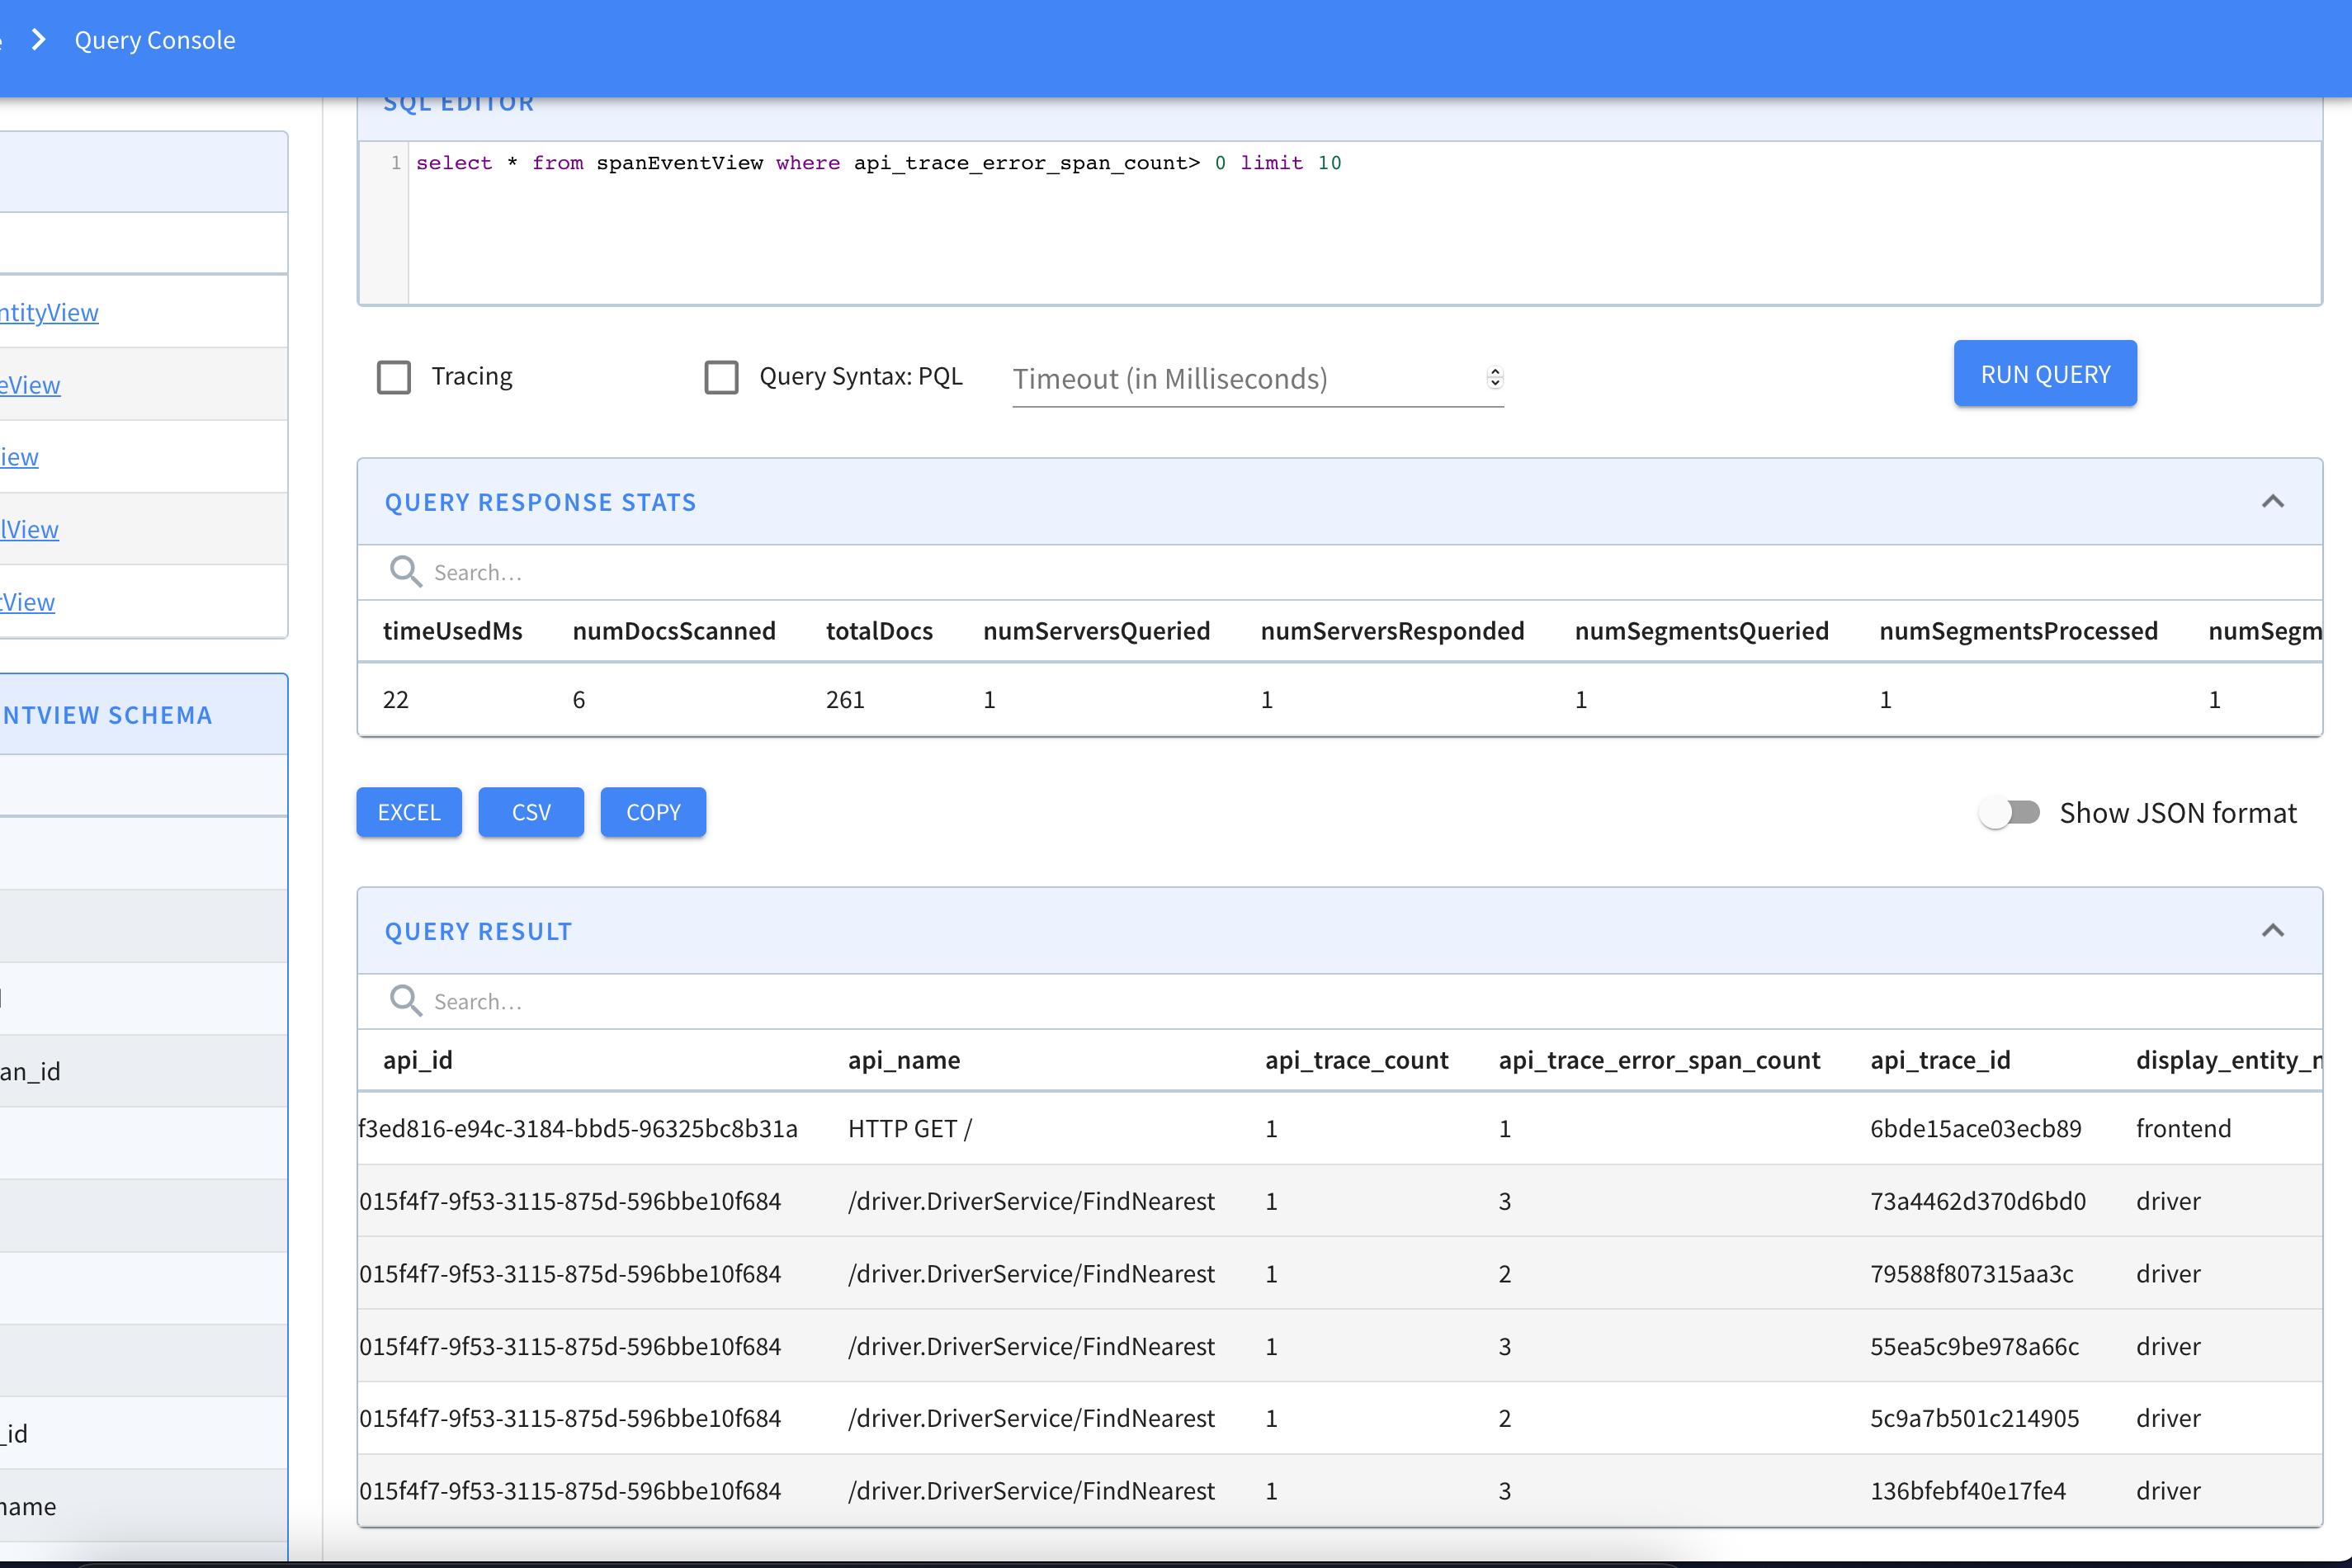Download results using the CSV button
The width and height of the screenshot is (2352, 1568).
point(531,812)
